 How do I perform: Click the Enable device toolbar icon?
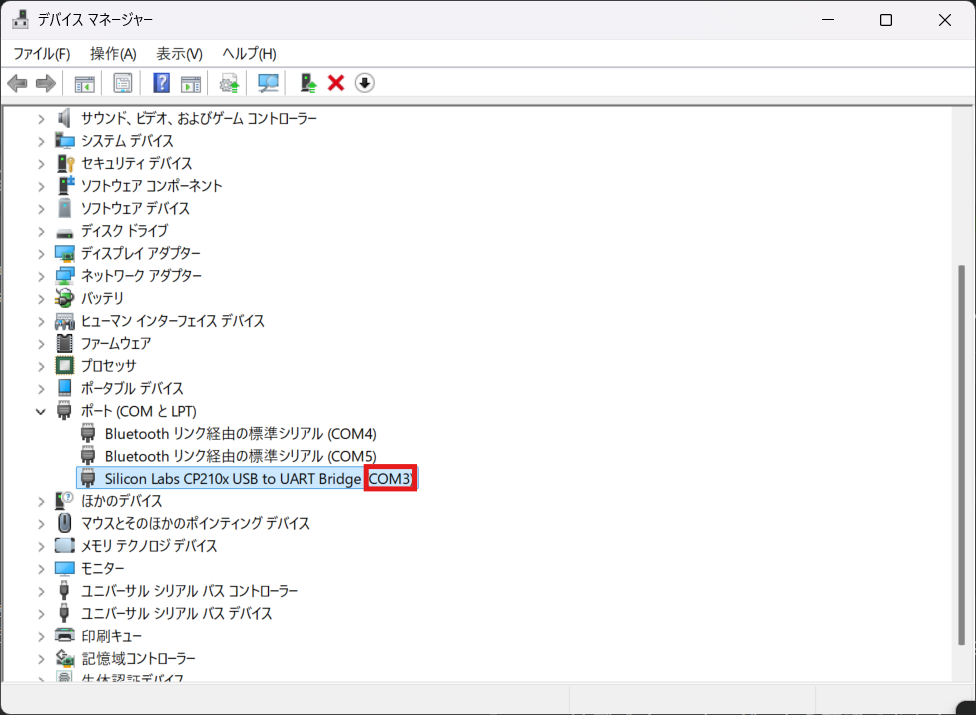(308, 83)
